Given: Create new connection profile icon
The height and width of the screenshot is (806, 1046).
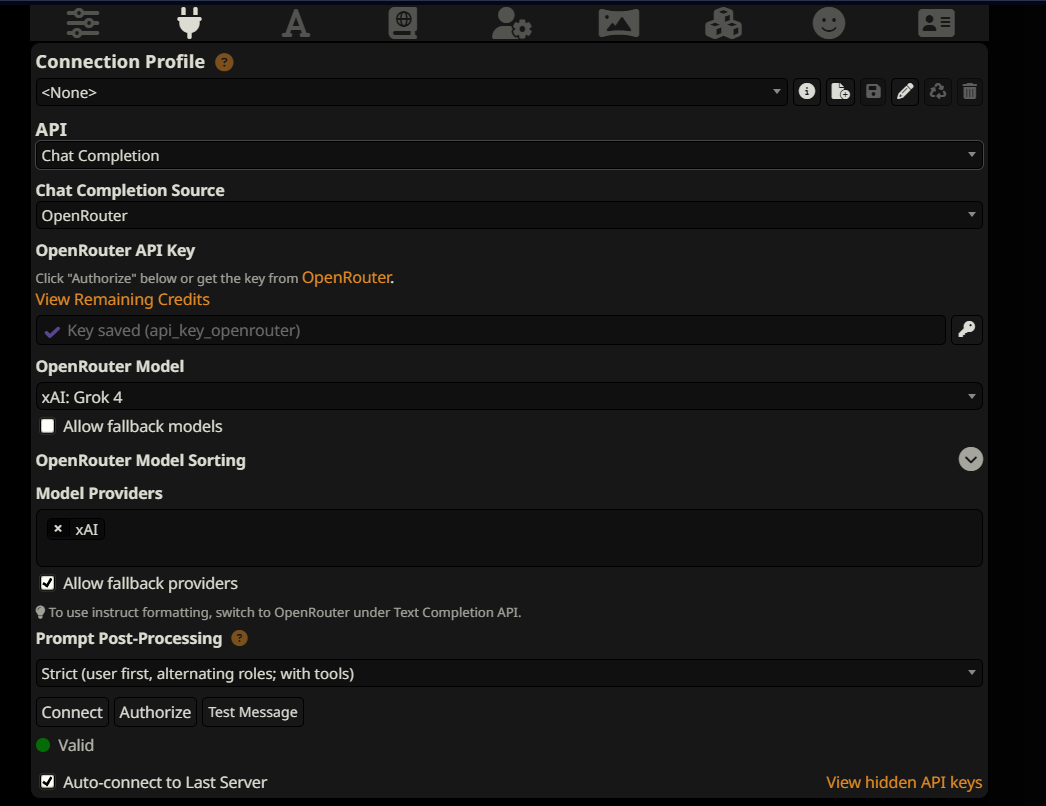Looking at the screenshot, I should click(x=840, y=91).
